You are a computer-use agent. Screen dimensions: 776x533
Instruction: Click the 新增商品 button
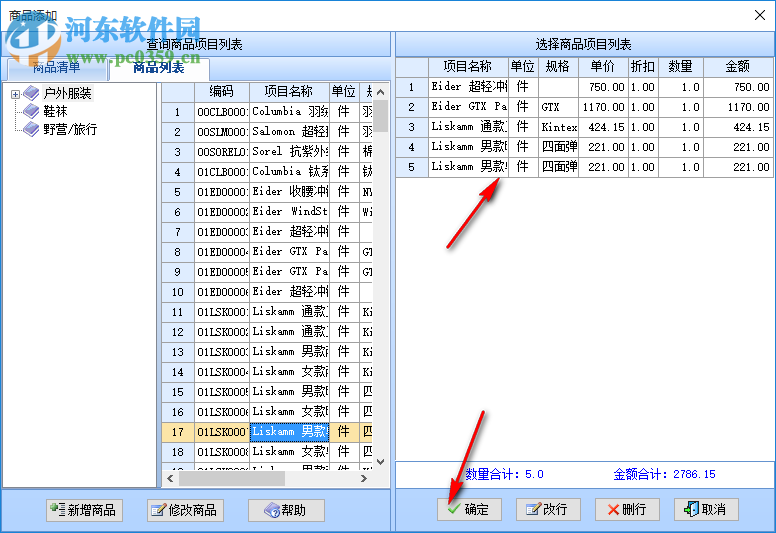click(x=85, y=510)
